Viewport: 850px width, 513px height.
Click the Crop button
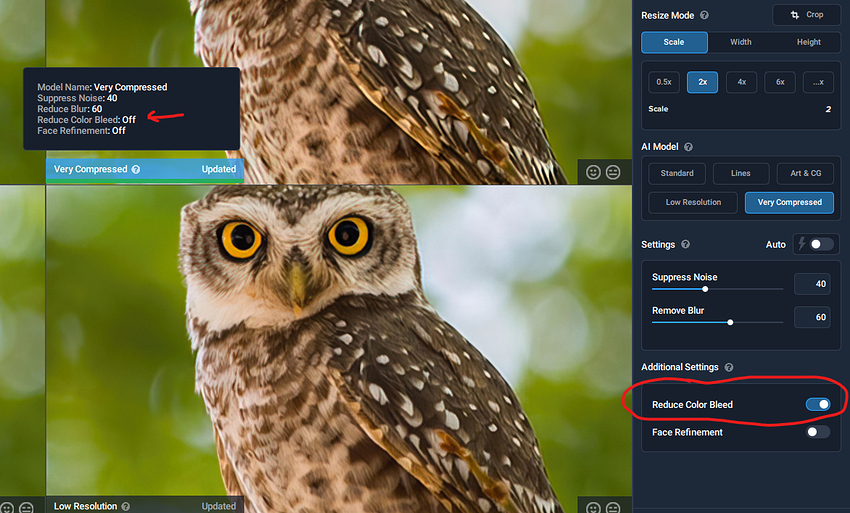[x=806, y=15]
